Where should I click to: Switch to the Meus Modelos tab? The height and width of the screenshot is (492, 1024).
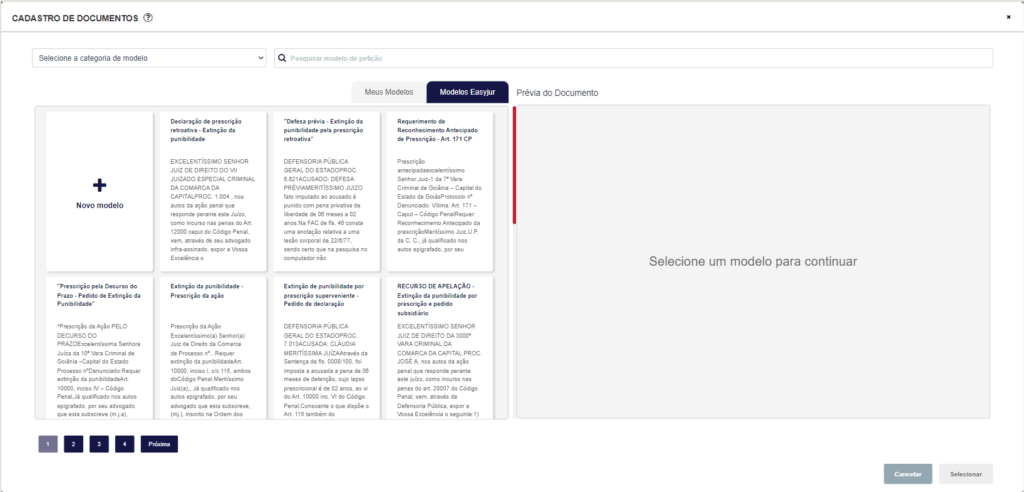click(389, 92)
